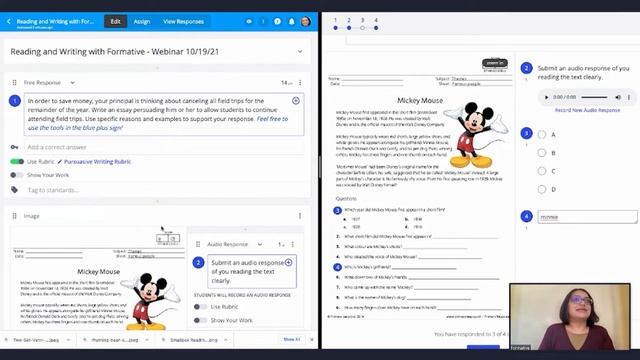Switch to the Edit tab
Screen dimensions: 640x360
pos(116,21)
